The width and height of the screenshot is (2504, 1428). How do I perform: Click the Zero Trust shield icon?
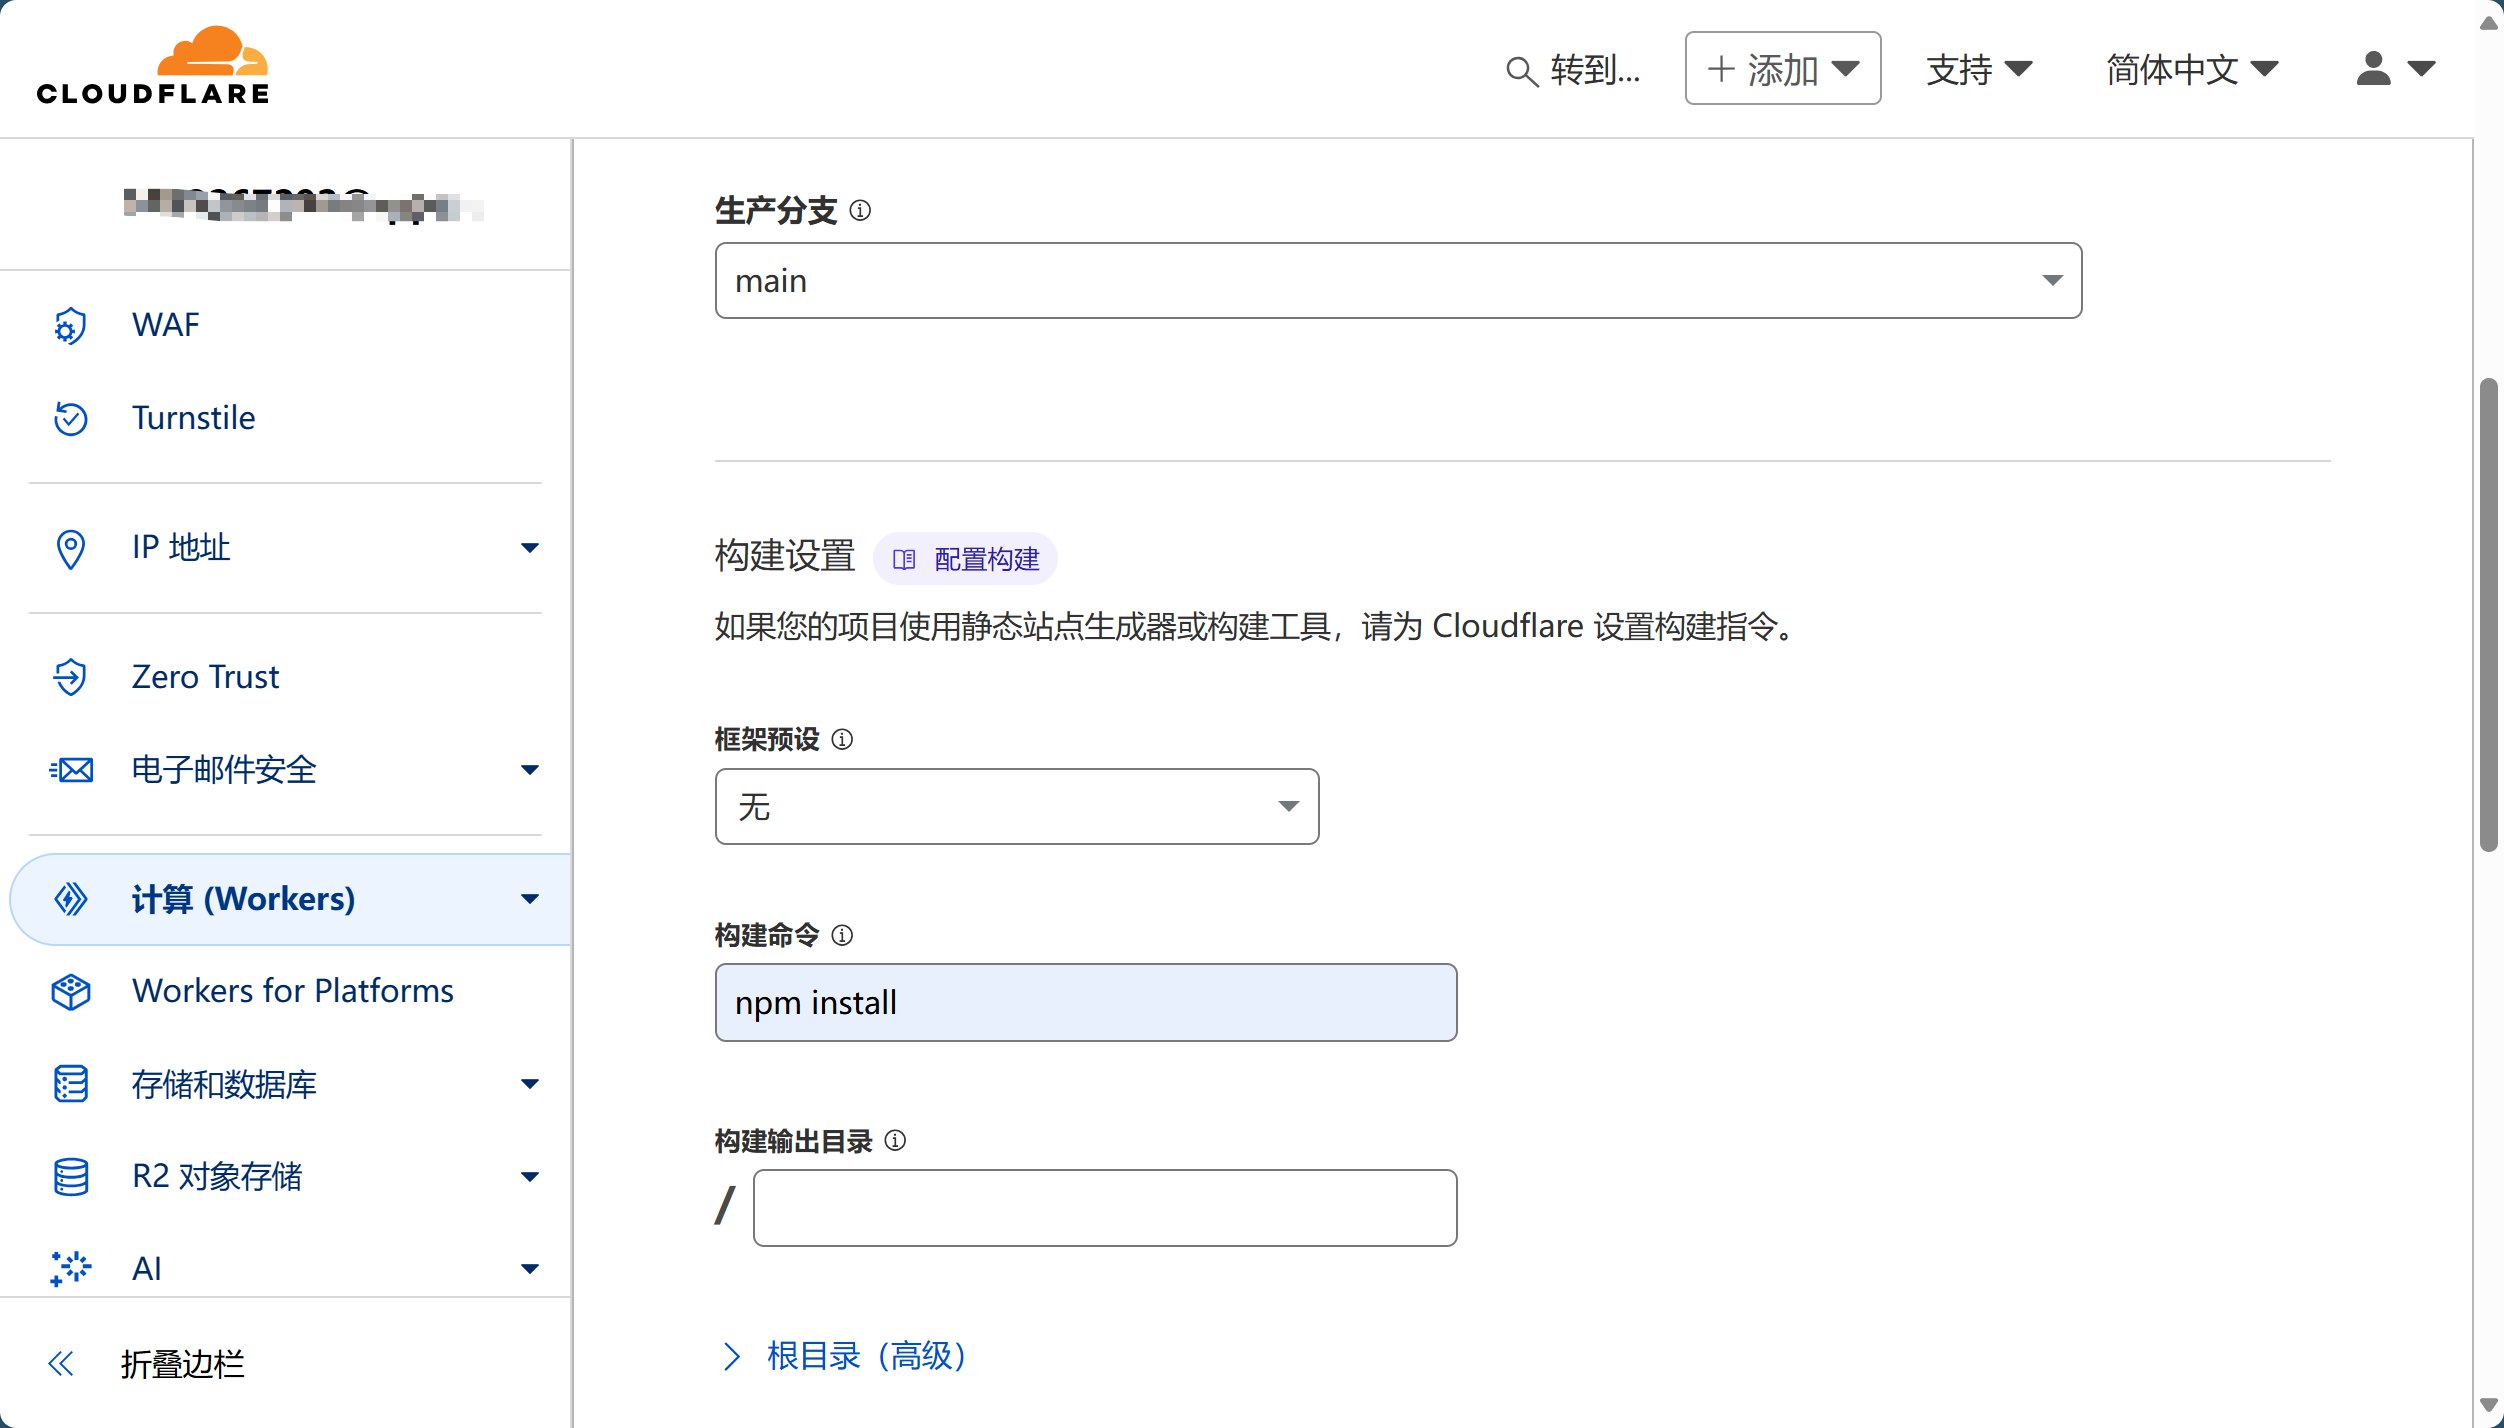70,677
